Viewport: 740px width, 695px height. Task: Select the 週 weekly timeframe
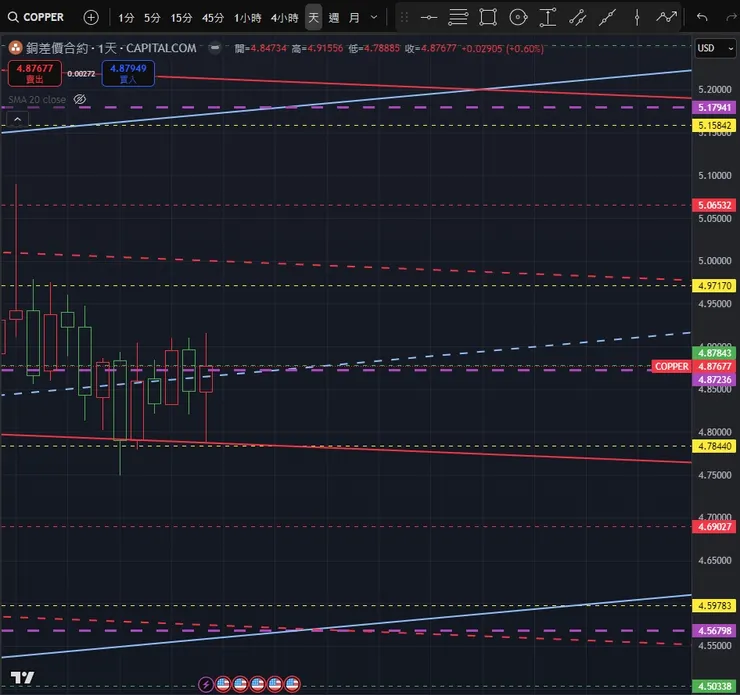point(334,18)
